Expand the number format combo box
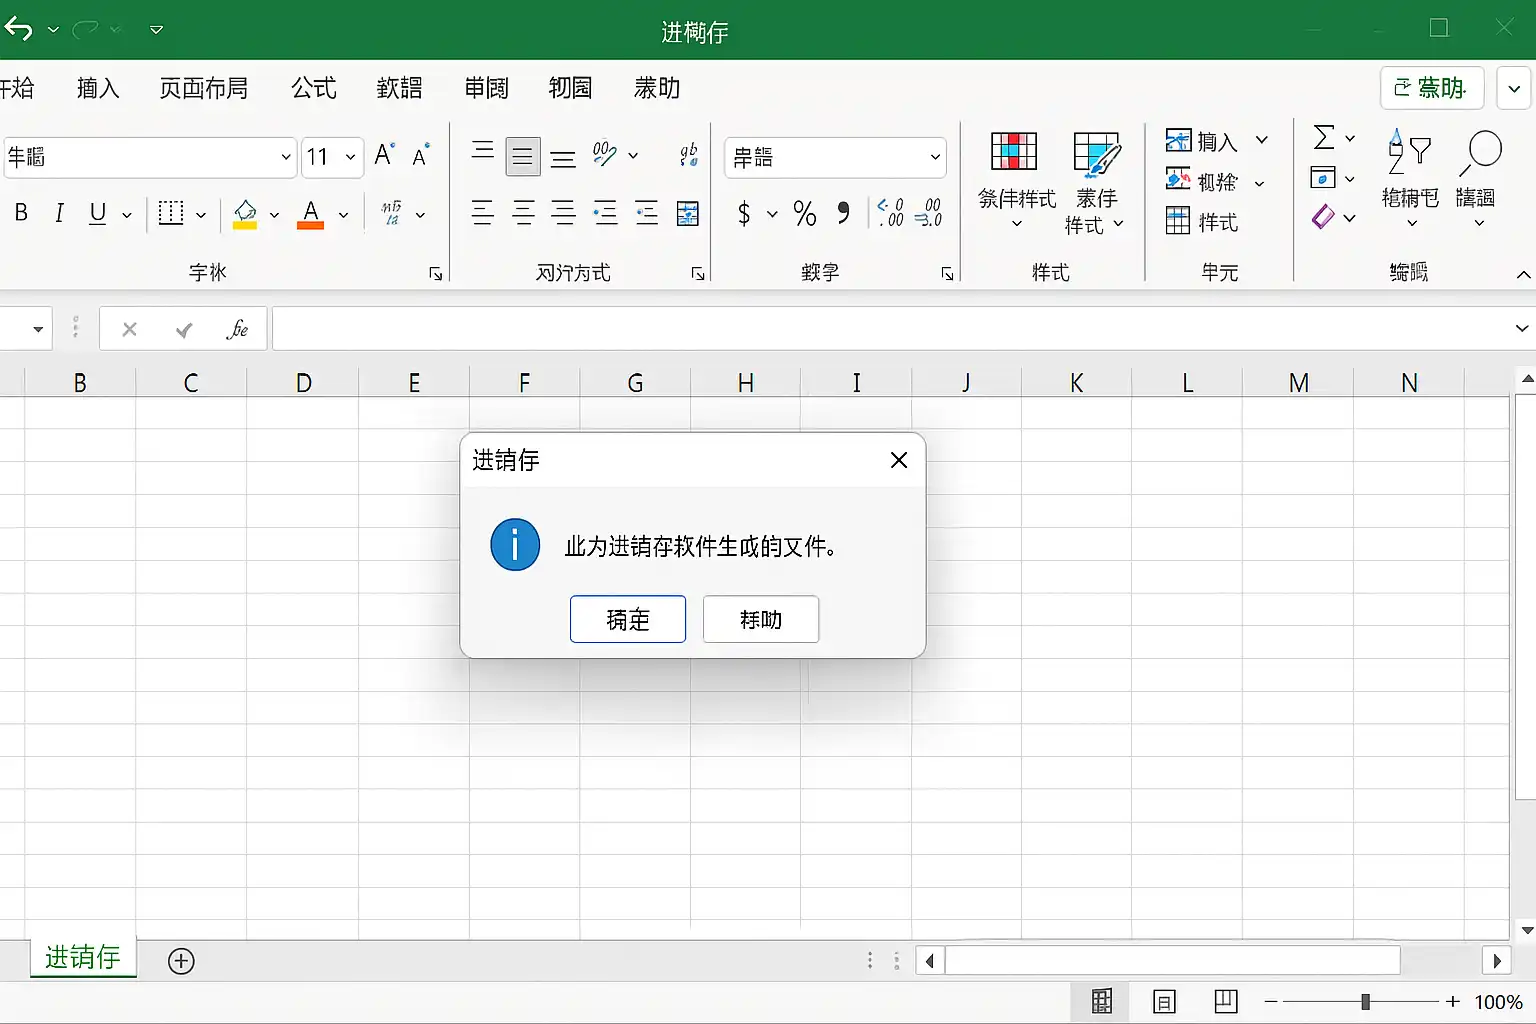The height and width of the screenshot is (1024, 1536). [935, 157]
